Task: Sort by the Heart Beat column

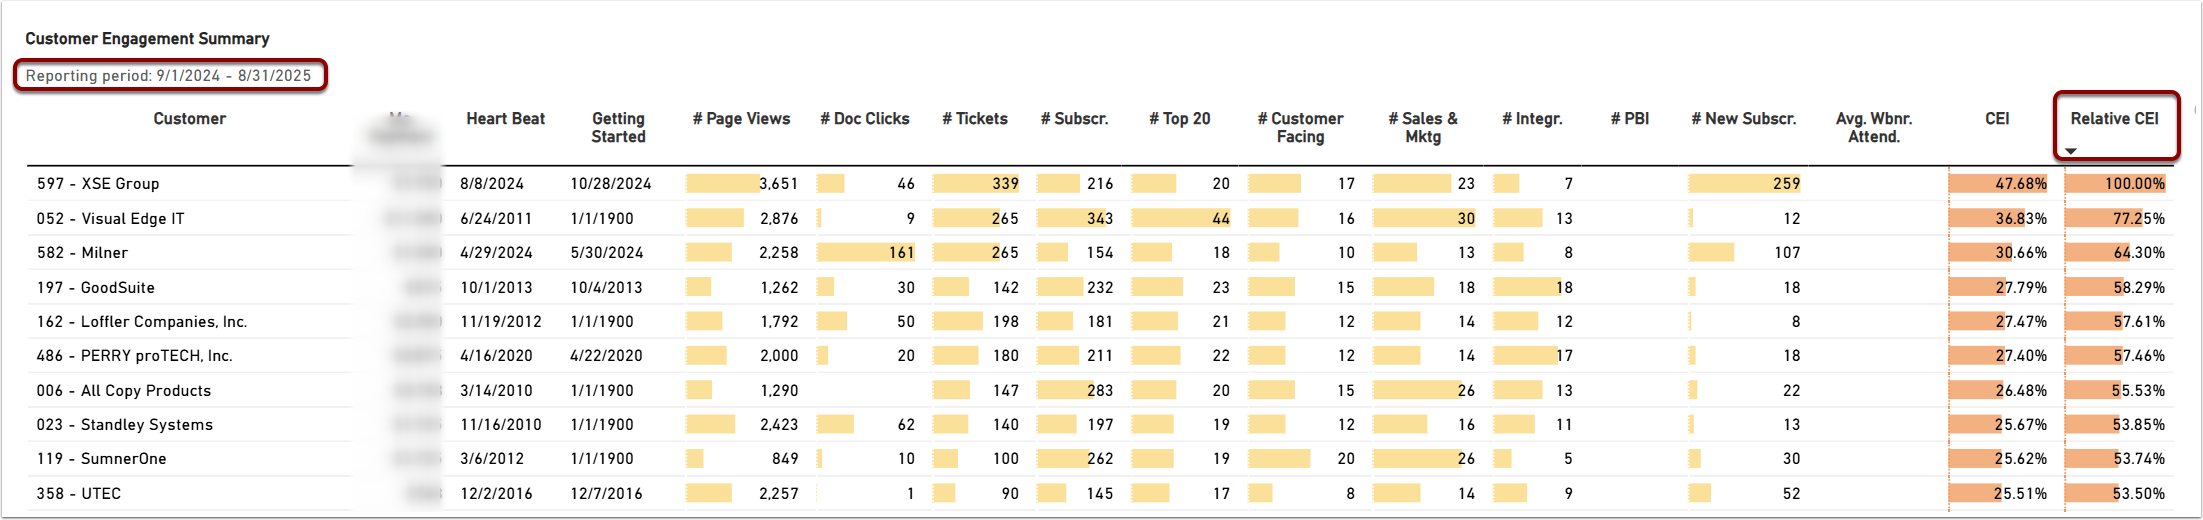Action: pyautogui.click(x=505, y=119)
